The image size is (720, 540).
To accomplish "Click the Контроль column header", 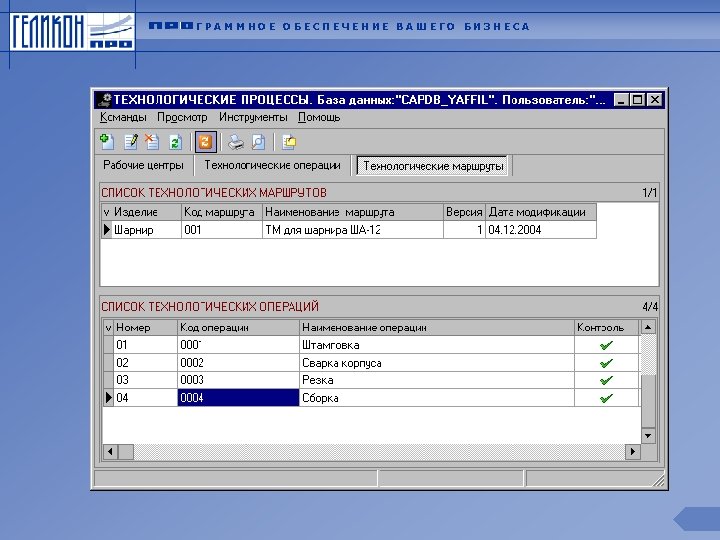I will click(607, 327).
